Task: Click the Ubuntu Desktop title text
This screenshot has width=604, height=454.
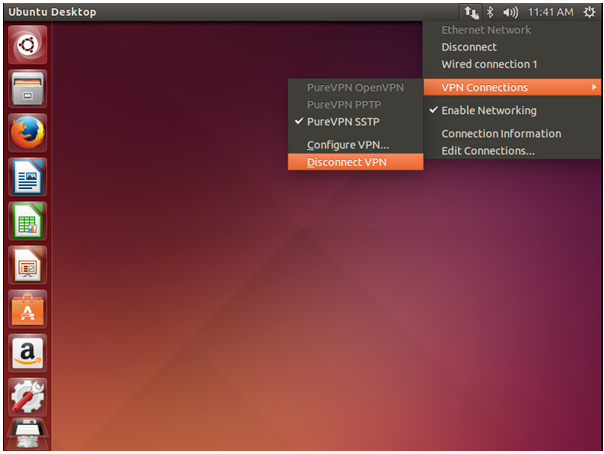Action: click(x=52, y=12)
